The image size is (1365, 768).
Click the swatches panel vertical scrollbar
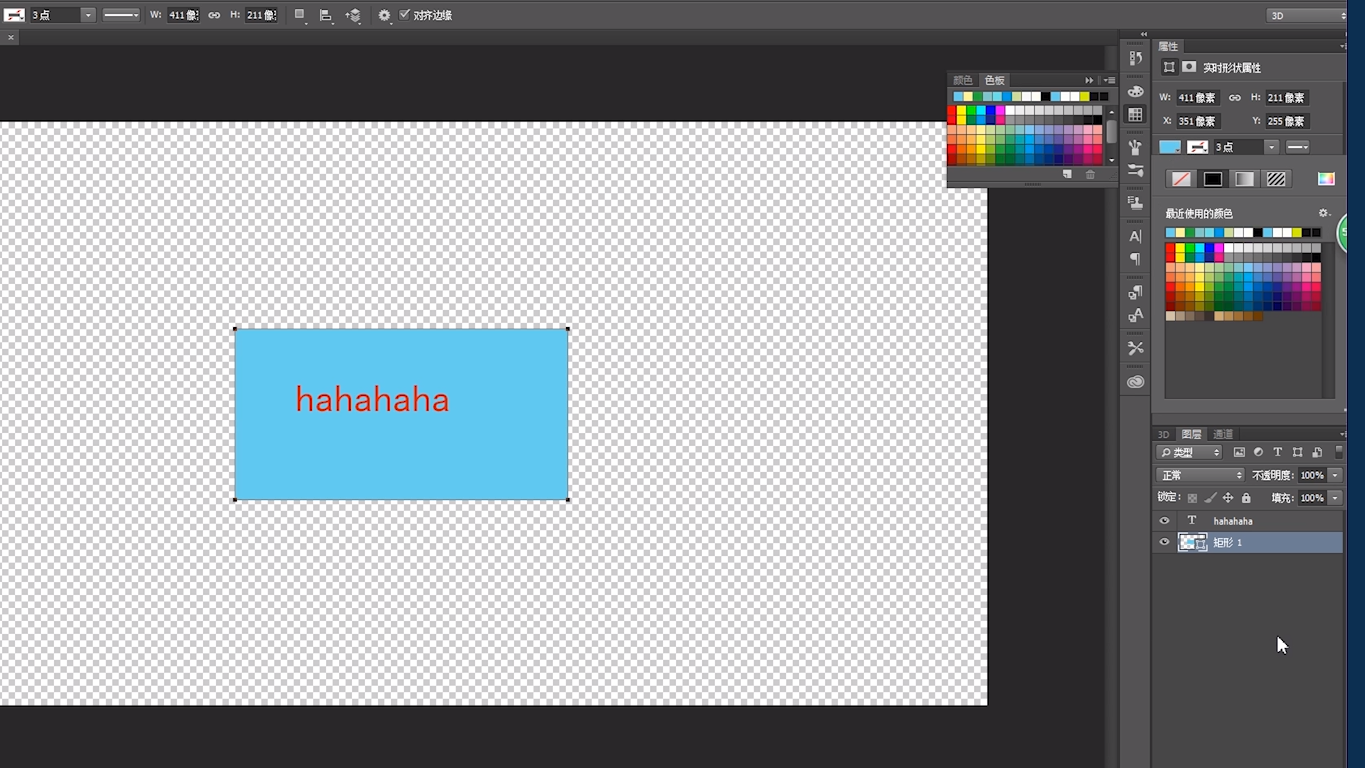1111,130
